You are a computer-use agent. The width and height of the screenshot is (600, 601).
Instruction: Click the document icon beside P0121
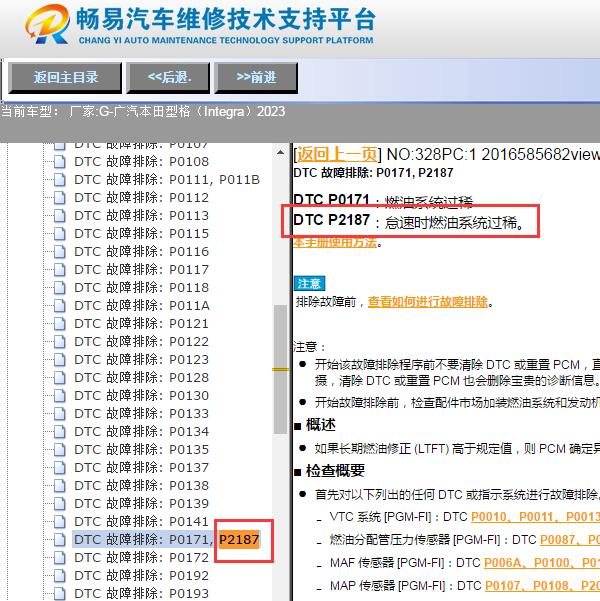[x=59, y=324]
